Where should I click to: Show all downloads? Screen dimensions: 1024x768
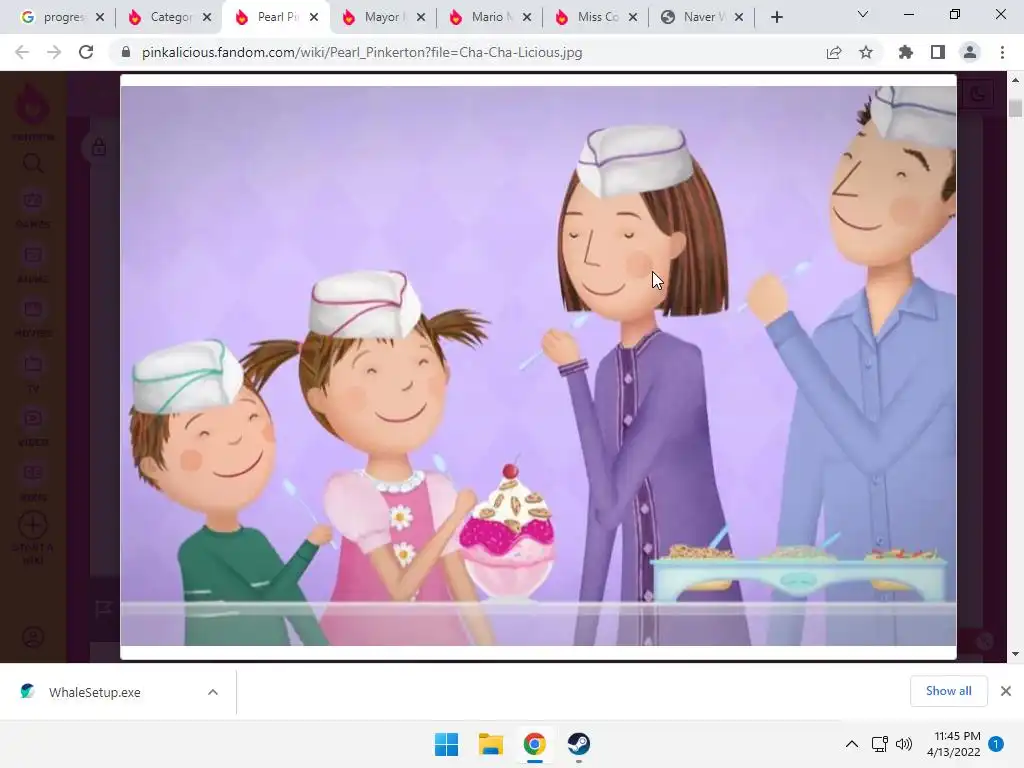point(948,691)
